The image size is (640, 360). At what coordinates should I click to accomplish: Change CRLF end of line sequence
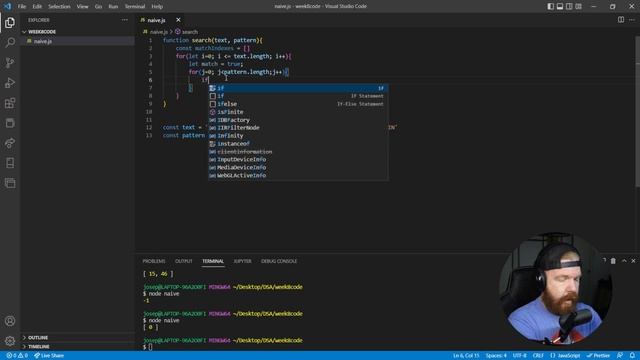click(x=538, y=356)
